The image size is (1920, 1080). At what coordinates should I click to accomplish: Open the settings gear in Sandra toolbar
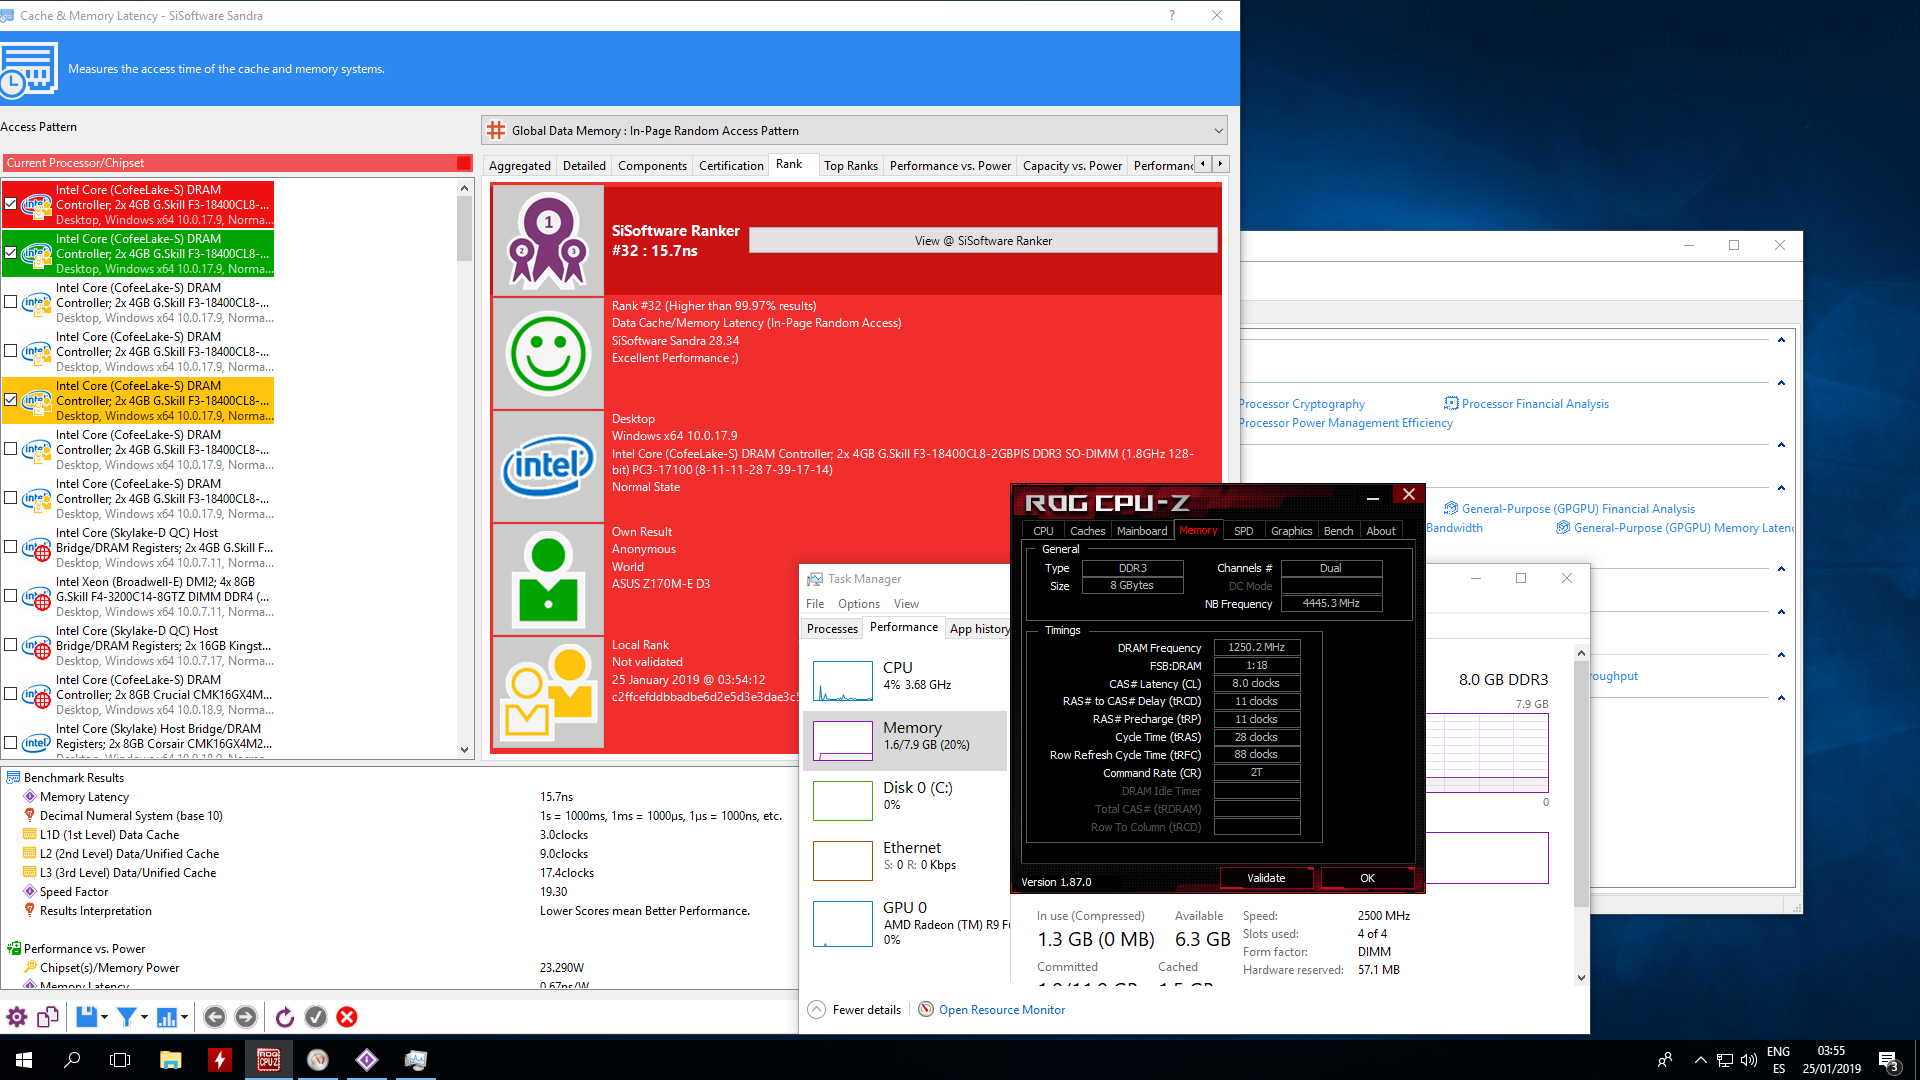click(17, 1017)
